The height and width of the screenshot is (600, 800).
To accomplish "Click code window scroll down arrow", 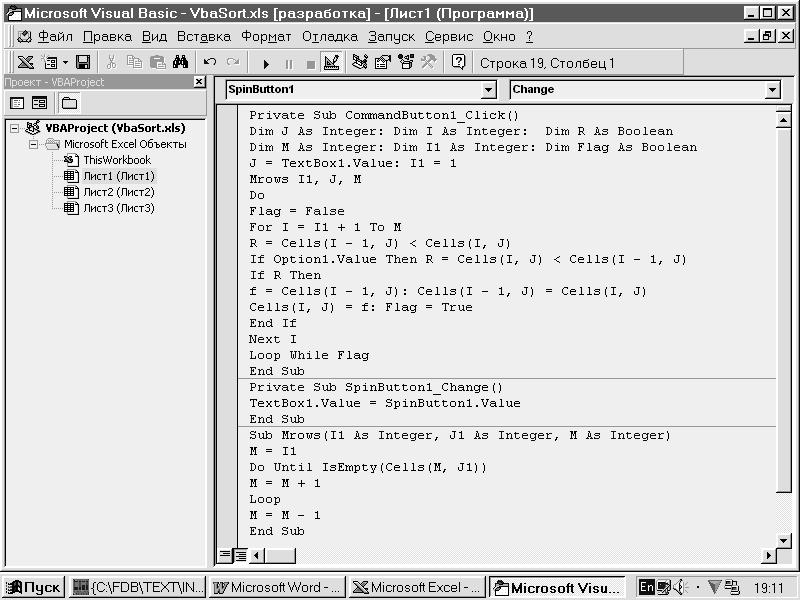I will (x=783, y=540).
